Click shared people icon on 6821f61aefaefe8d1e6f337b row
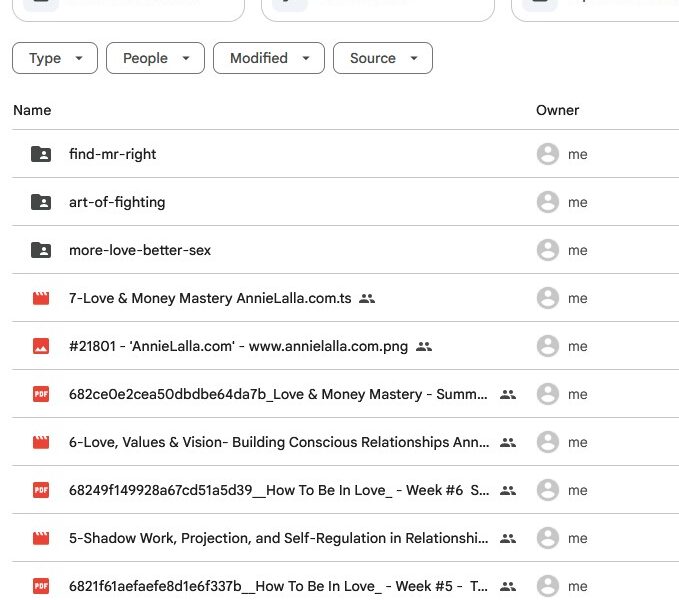This screenshot has width=679, height=600. click(508, 587)
